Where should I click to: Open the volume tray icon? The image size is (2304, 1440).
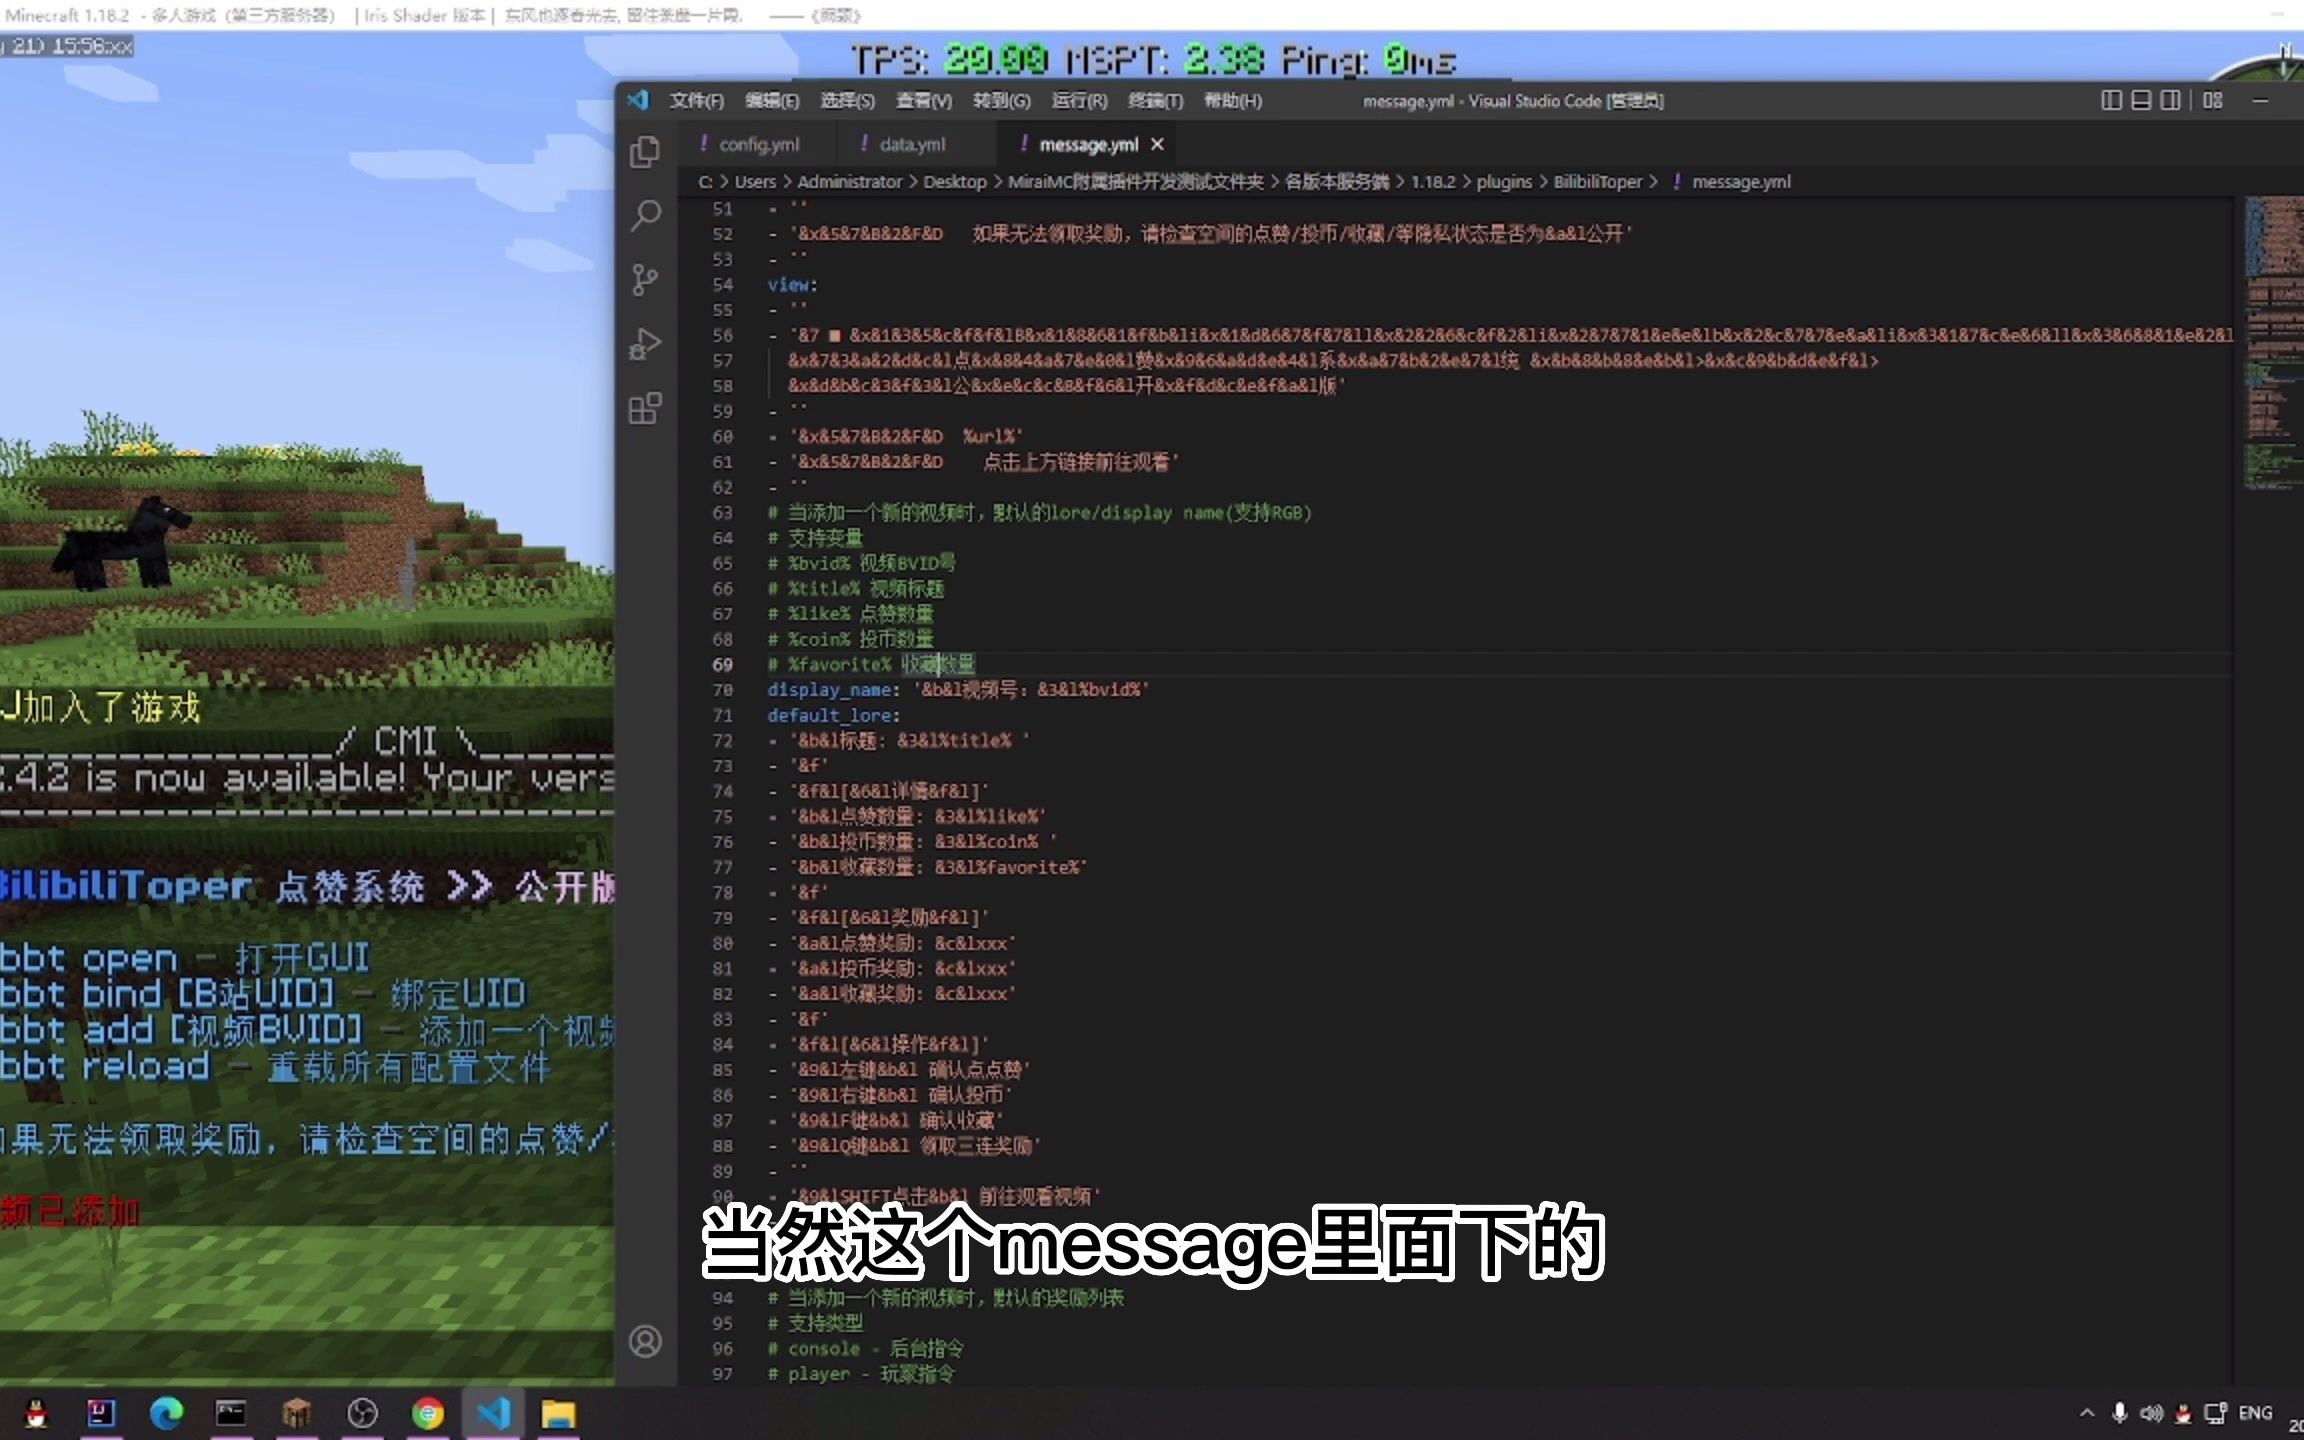click(2151, 1413)
